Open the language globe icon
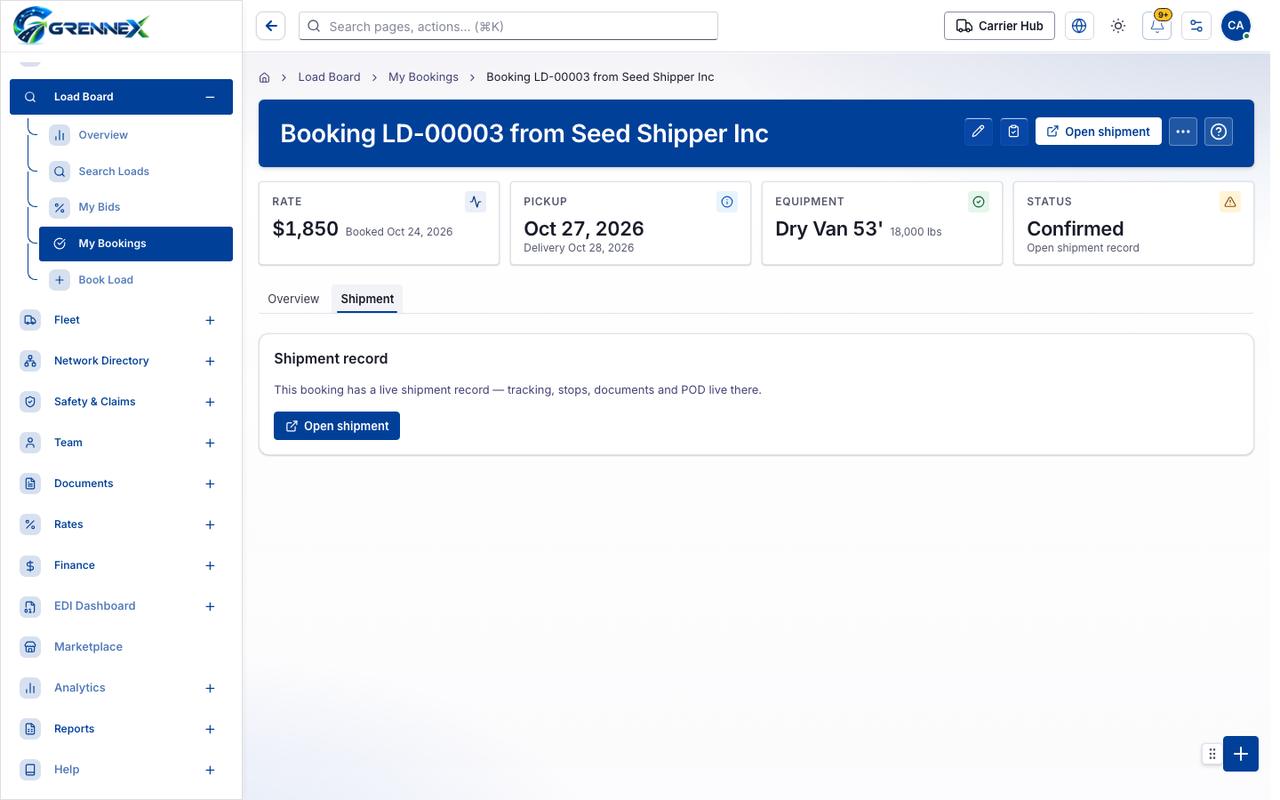 pyautogui.click(x=1079, y=26)
